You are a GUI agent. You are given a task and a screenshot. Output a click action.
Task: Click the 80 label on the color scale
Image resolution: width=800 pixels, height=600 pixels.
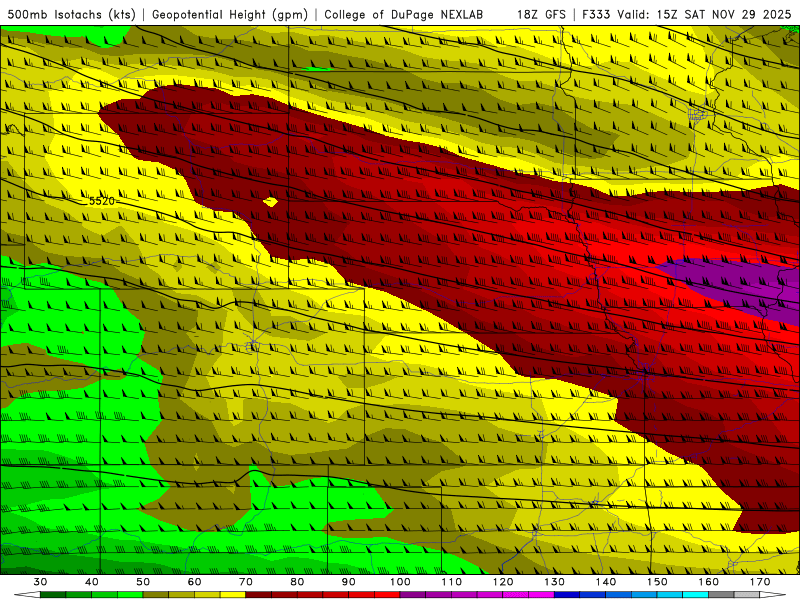pyautogui.click(x=297, y=582)
